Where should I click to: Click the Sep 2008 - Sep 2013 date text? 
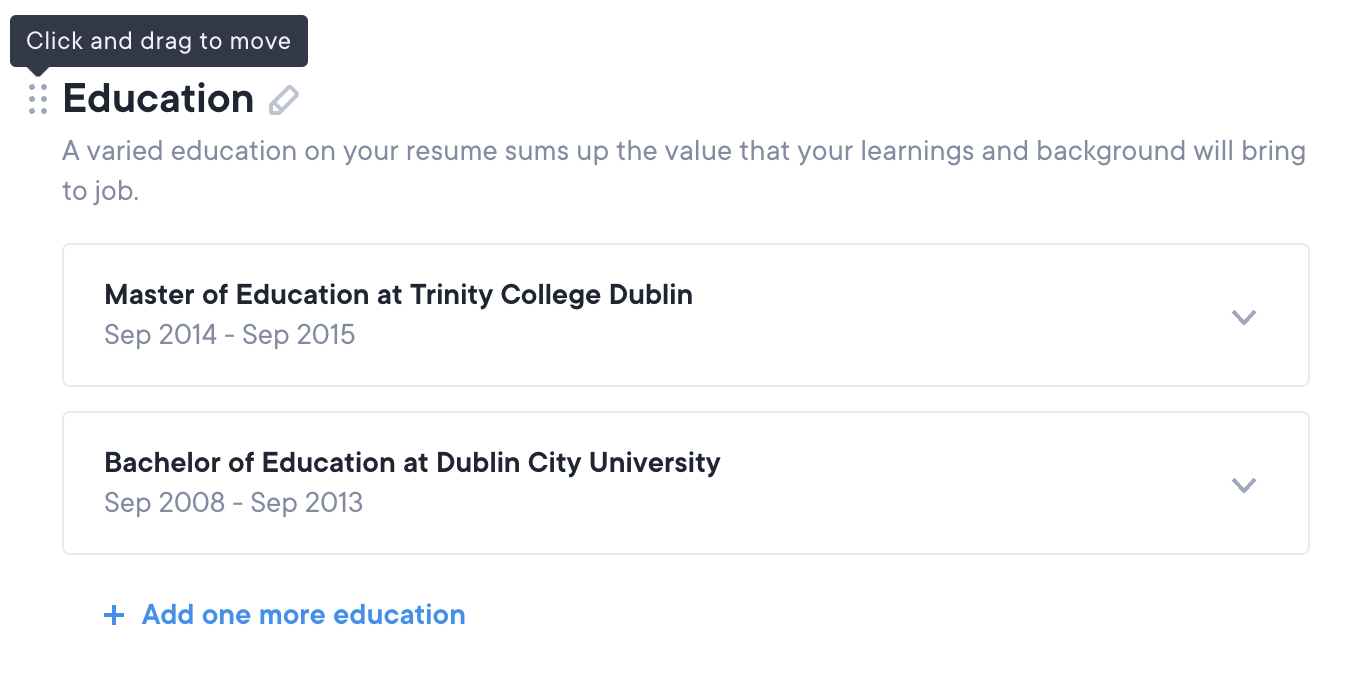pos(233,502)
